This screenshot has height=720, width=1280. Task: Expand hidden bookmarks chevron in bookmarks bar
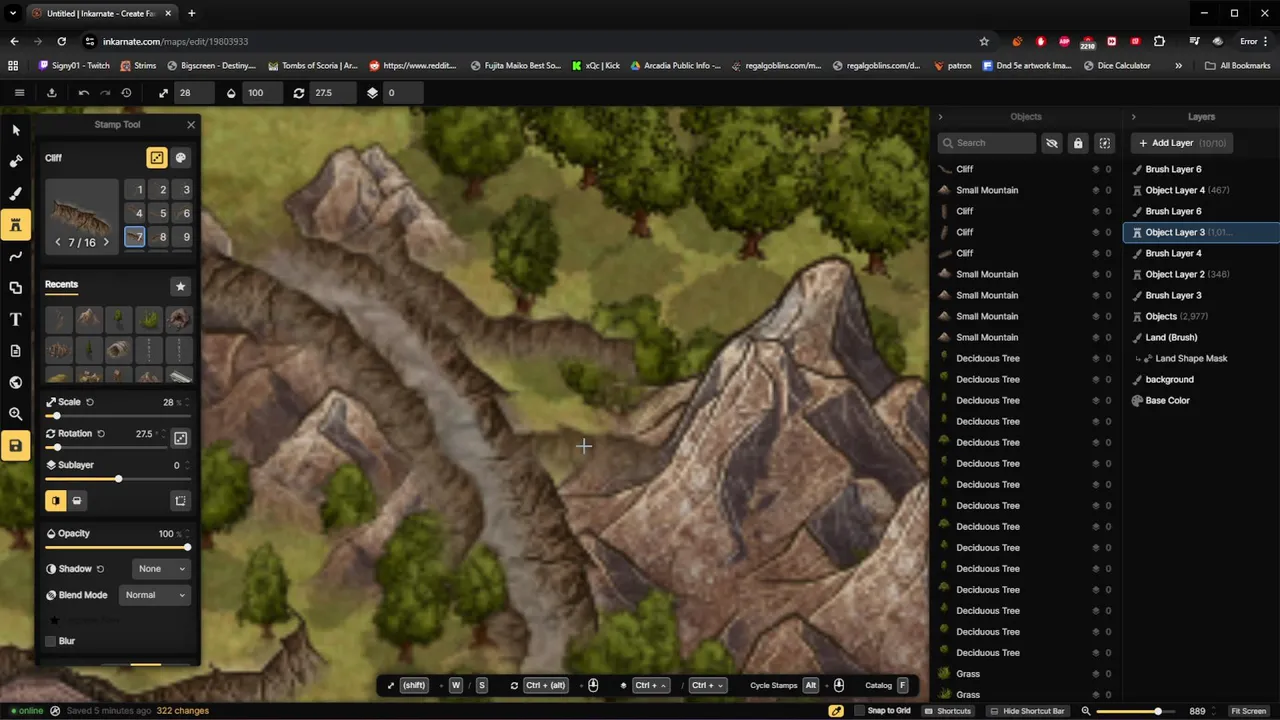tap(1178, 65)
